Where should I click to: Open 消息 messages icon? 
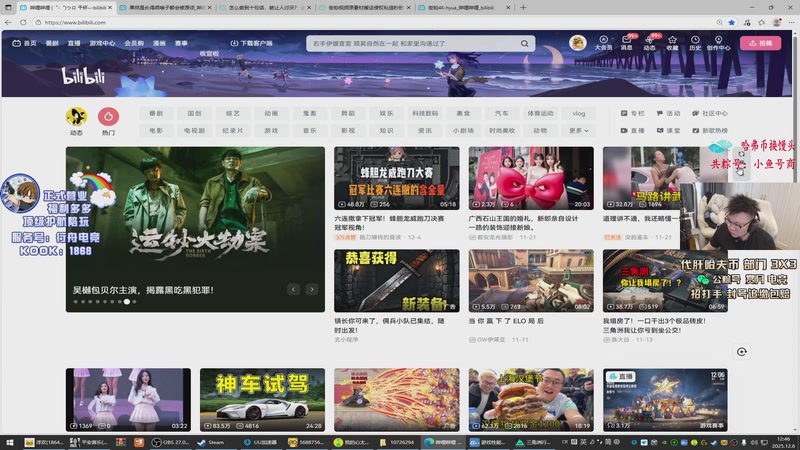pos(627,43)
